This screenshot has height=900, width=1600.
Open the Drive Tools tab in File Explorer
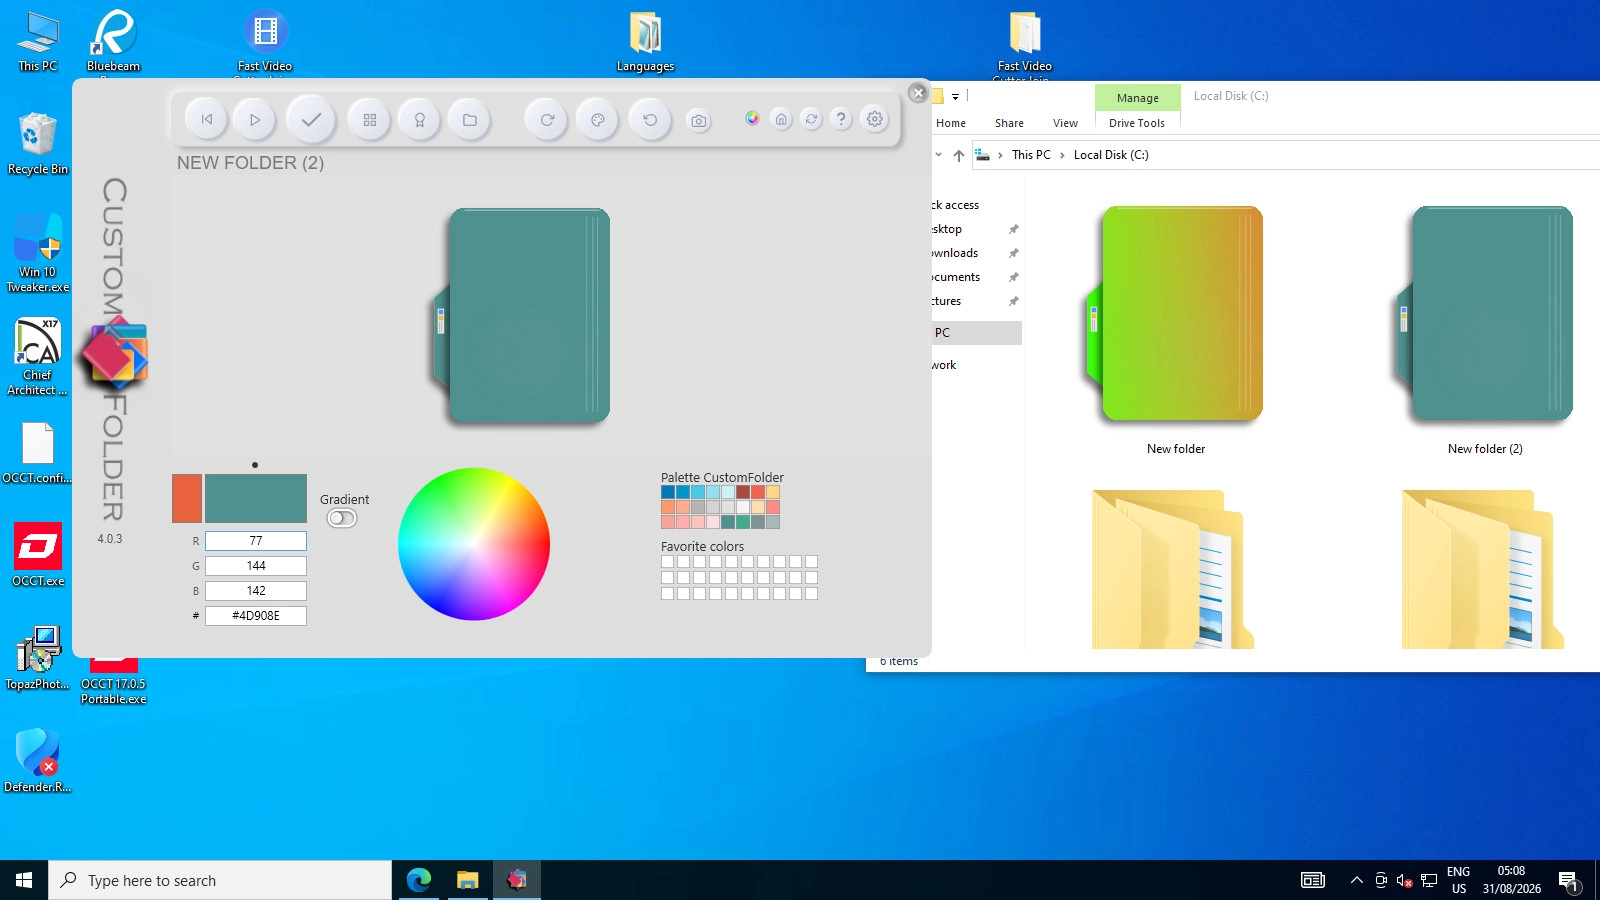point(1137,123)
